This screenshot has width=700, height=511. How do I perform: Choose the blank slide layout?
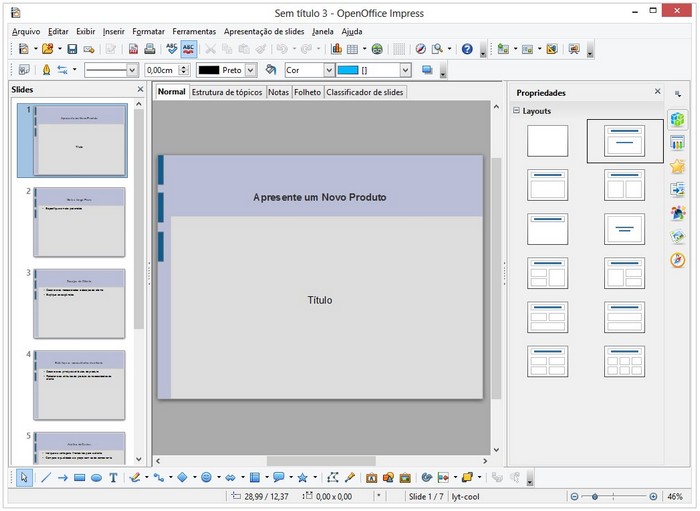[547, 141]
